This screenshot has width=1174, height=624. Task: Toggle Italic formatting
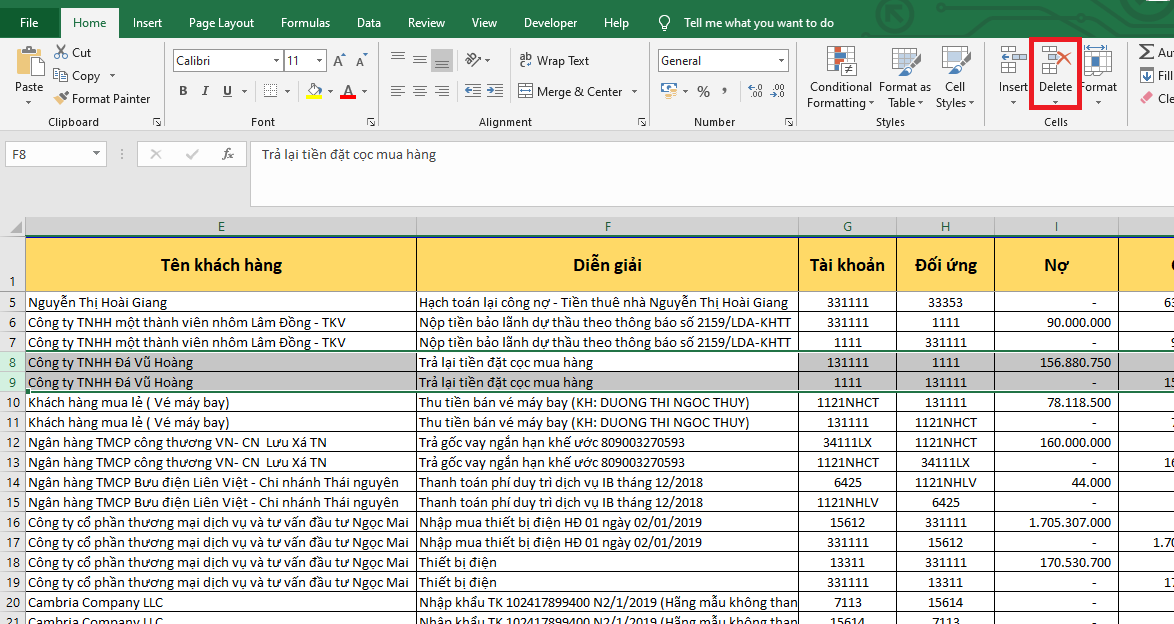206,92
